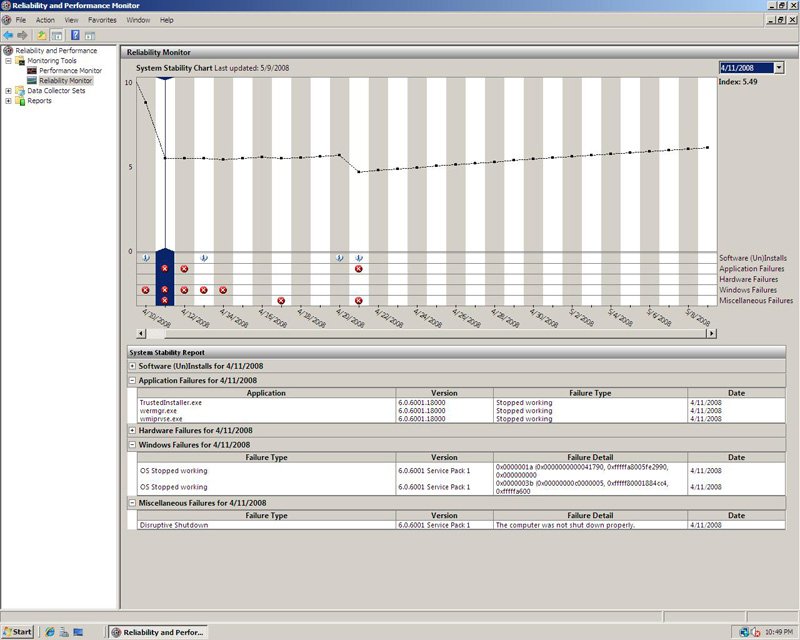Click the chart scrollbar left arrow
This screenshot has width=800, height=640.
pyautogui.click(x=141, y=333)
